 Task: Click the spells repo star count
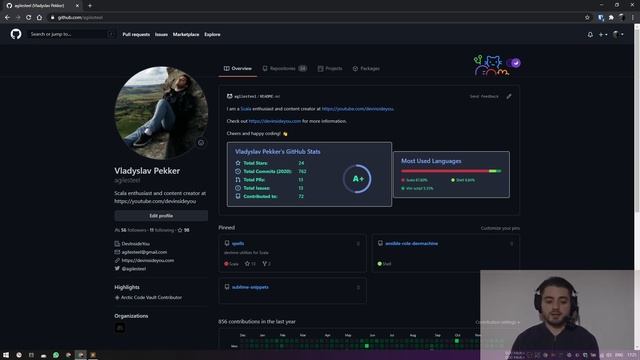pyautogui.click(x=250, y=264)
